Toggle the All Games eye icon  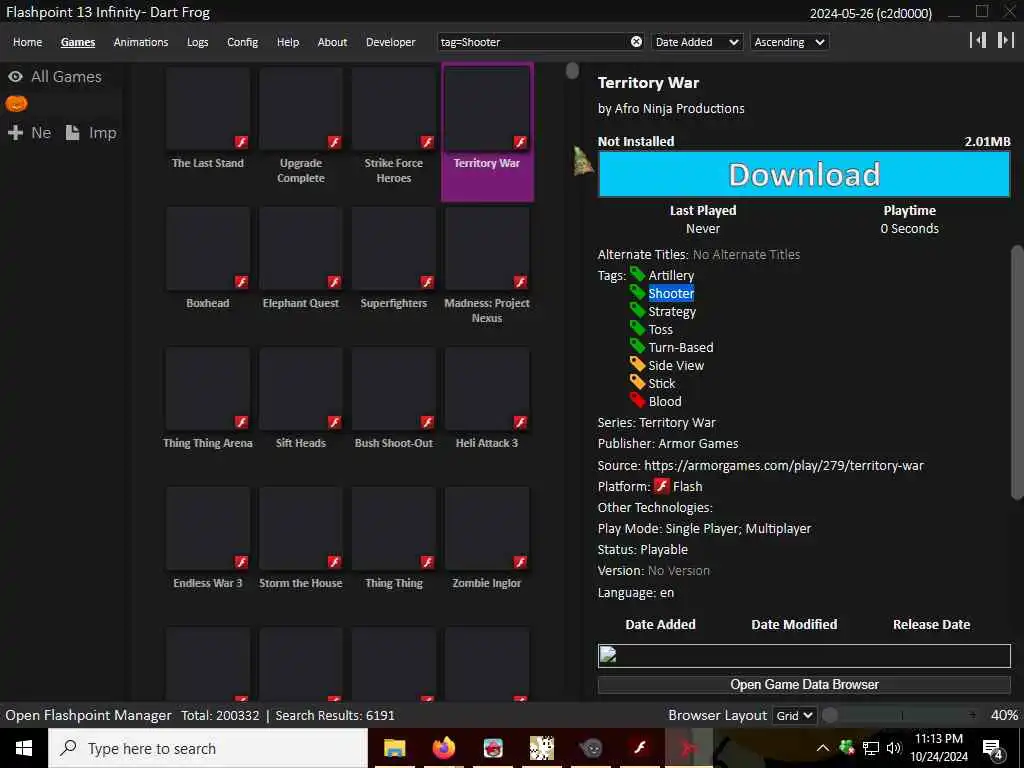coord(16,76)
